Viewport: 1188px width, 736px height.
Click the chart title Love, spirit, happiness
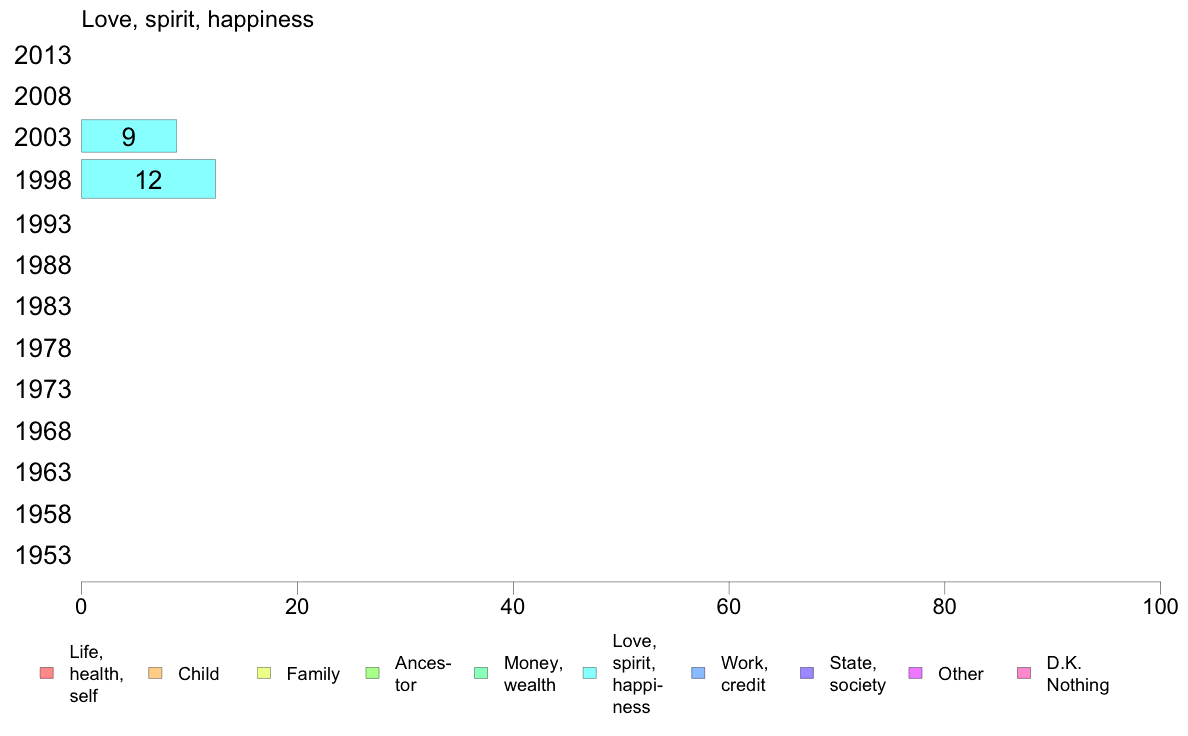[197, 20]
